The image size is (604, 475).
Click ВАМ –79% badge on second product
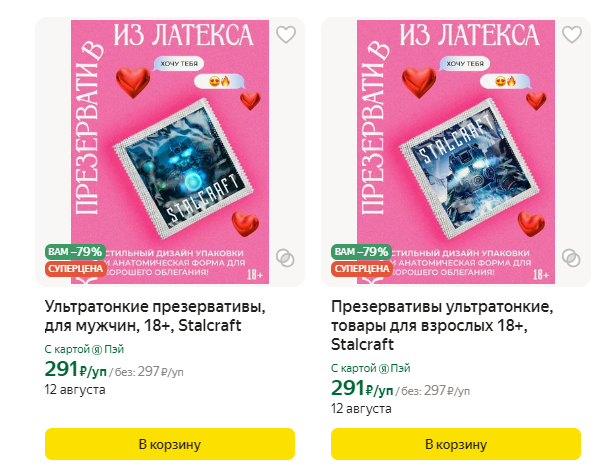click(361, 252)
